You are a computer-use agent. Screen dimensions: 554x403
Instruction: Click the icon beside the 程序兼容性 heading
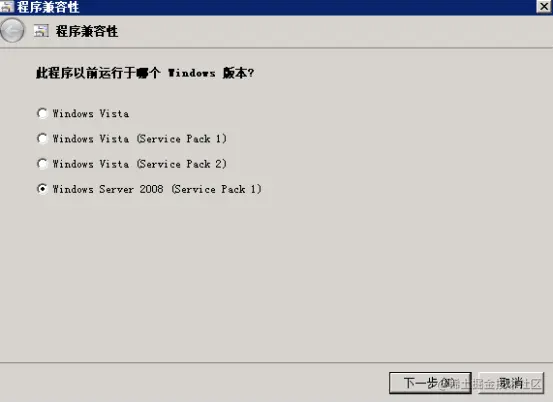click(x=41, y=31)
